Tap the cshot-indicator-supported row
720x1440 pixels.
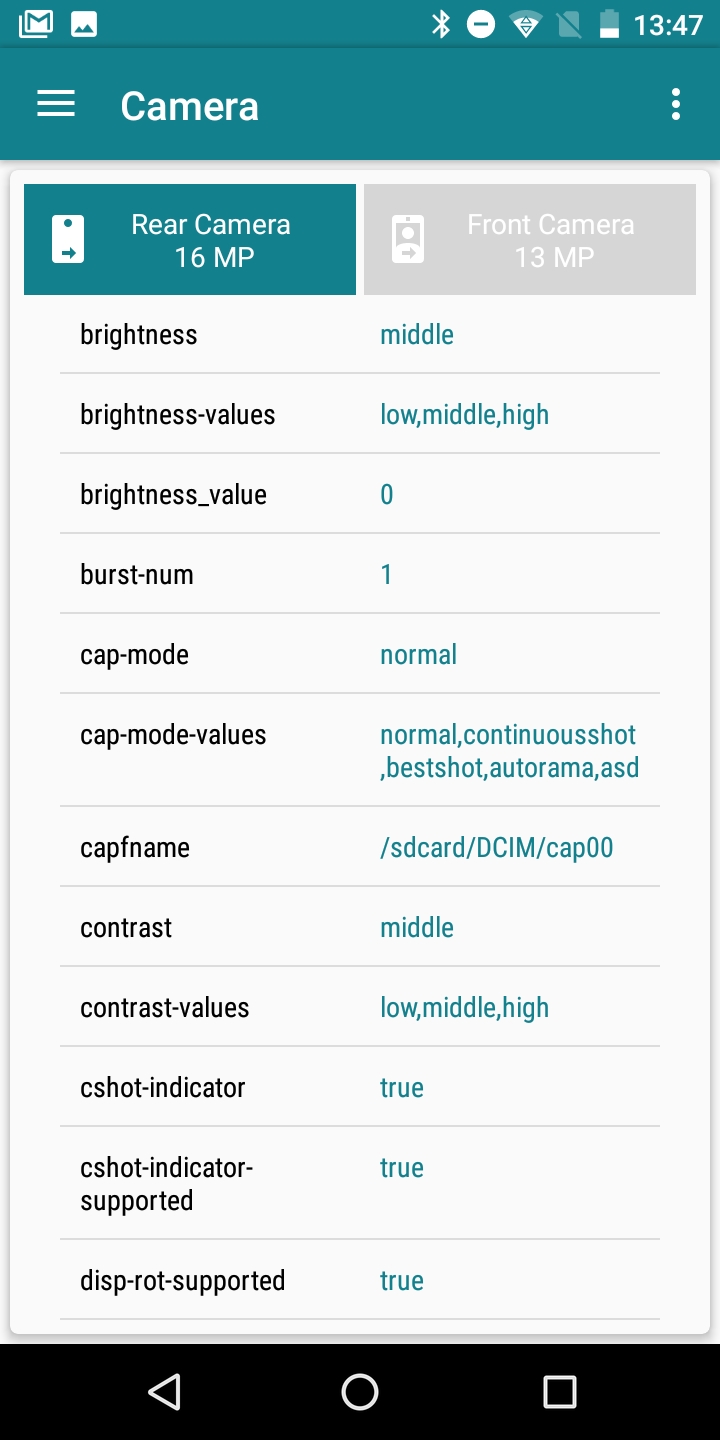pos(359,1184)
